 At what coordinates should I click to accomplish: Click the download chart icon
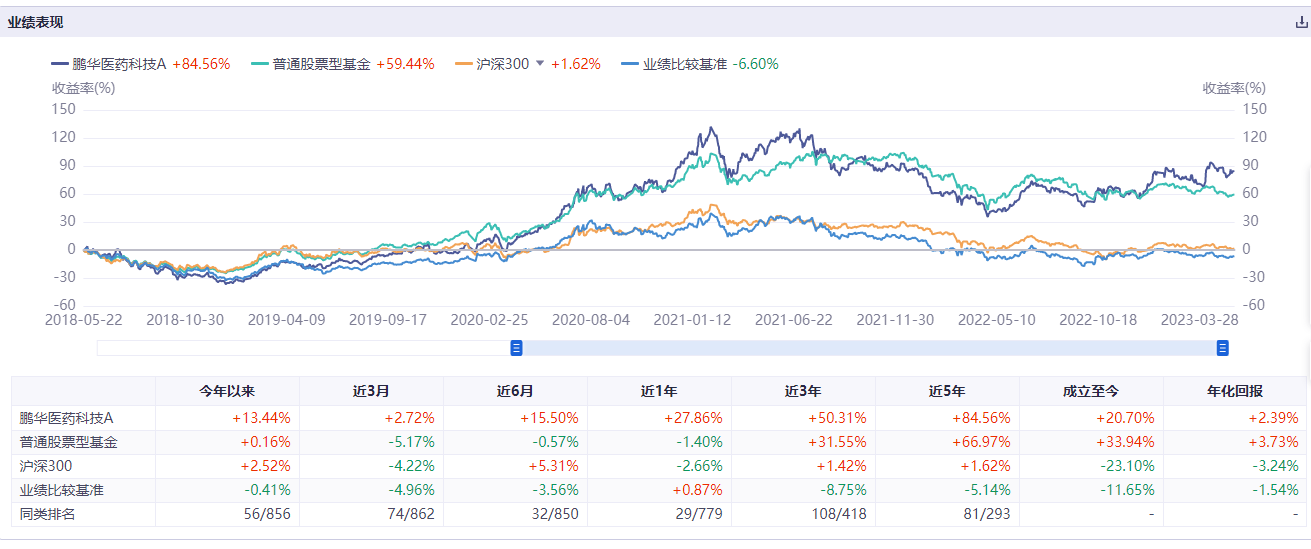[1301, 22]
